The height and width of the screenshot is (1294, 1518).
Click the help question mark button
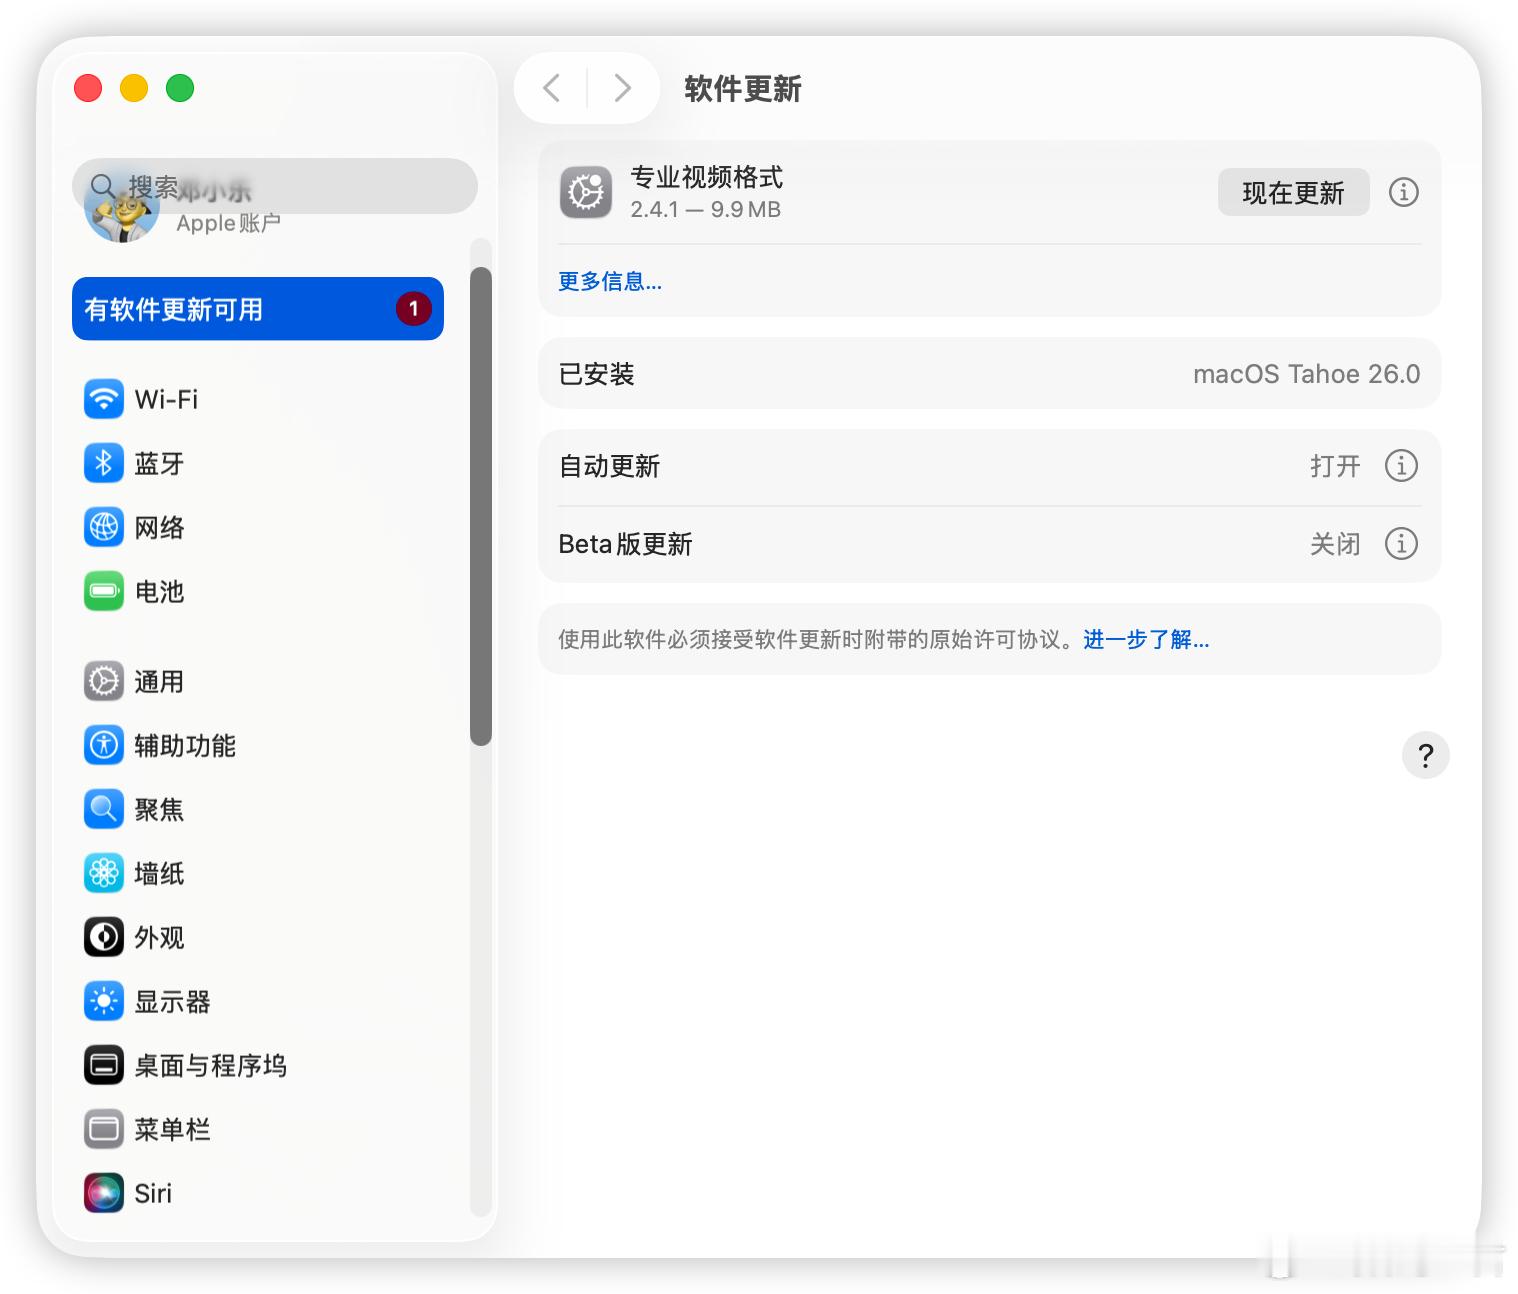1425,755
